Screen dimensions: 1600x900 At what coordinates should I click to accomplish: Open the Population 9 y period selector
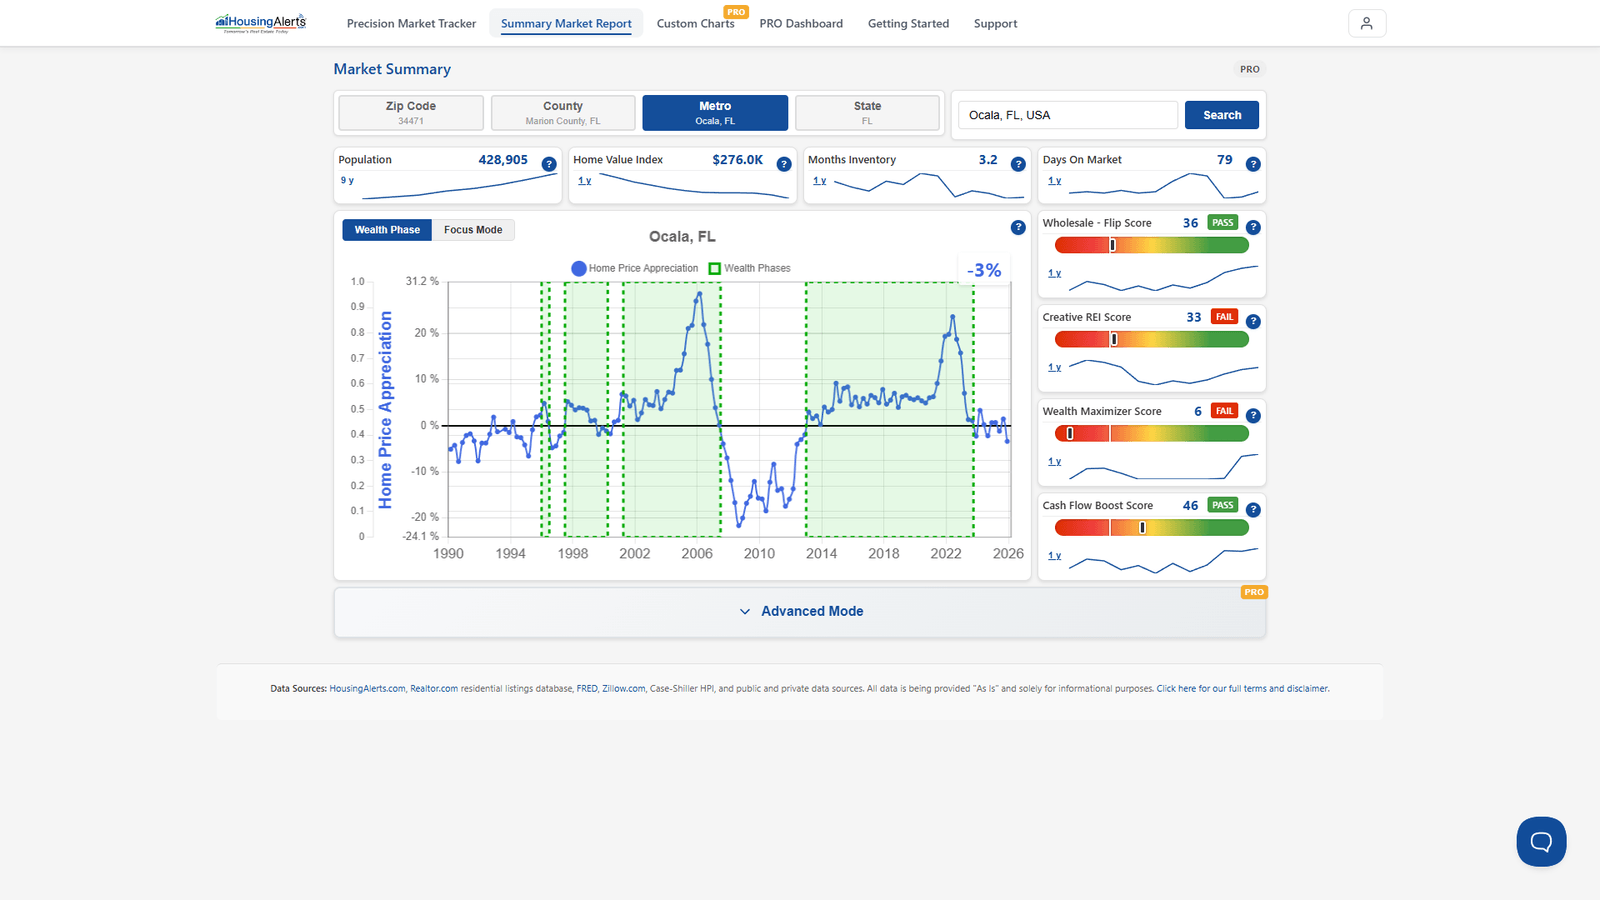coord(347,180)
